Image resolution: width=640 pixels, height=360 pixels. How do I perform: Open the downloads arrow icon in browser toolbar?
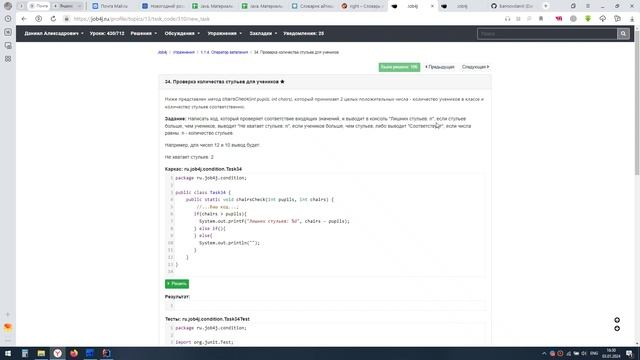(x=632, y=19)
